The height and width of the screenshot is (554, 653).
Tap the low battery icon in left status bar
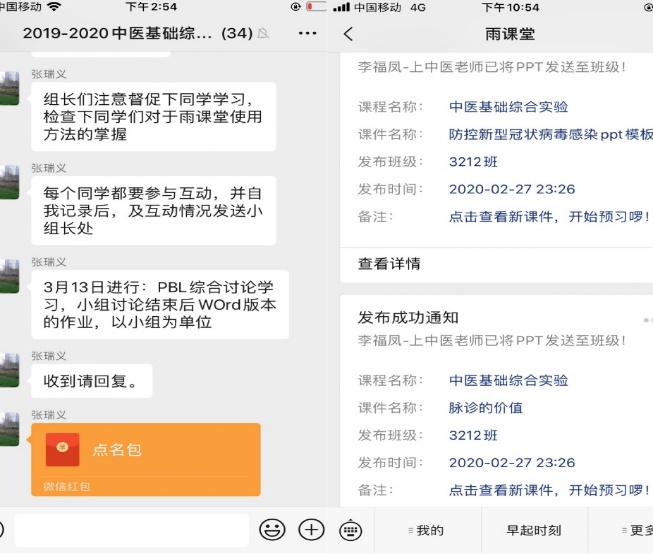[316, 6]
